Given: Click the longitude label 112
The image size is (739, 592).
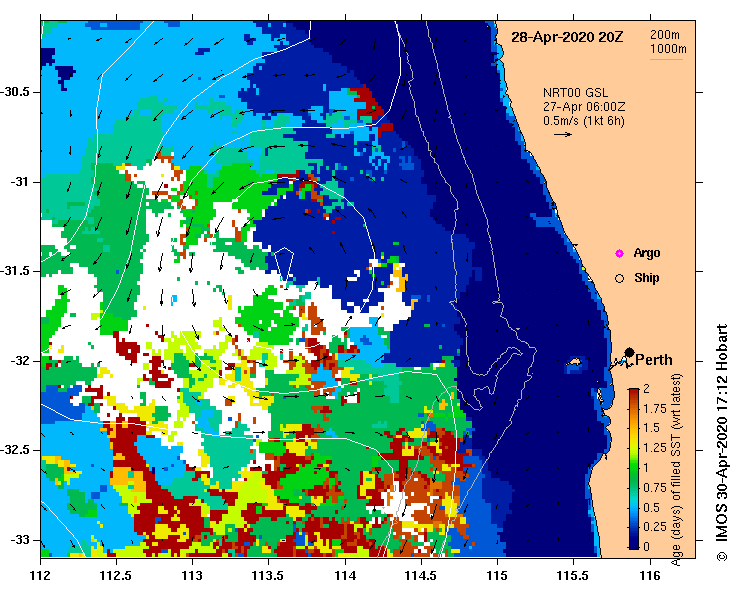Looking at the screenshot, I should [41, 576].
